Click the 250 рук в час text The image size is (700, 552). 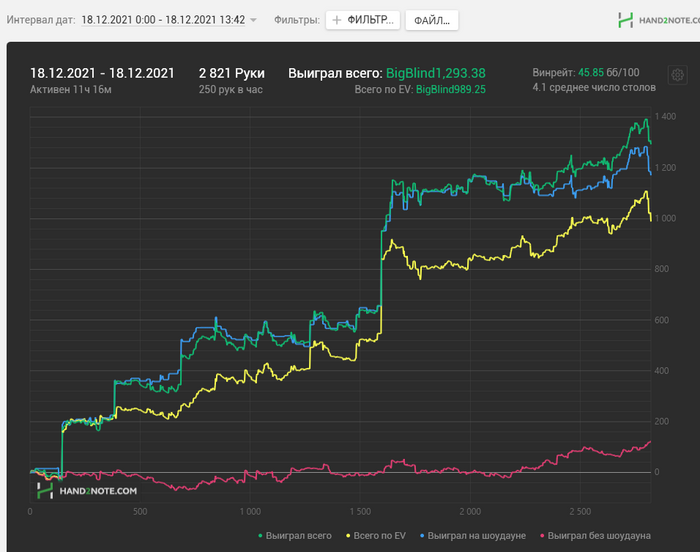pyautogui.click(x=230, y=89)
